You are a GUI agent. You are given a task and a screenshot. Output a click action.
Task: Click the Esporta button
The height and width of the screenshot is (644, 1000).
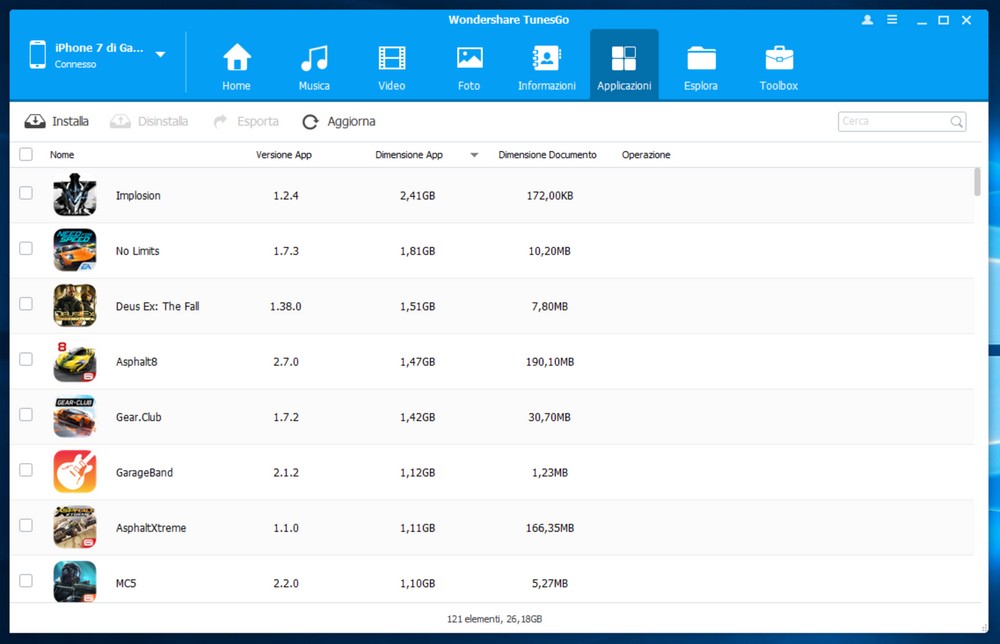click(246, 121)
